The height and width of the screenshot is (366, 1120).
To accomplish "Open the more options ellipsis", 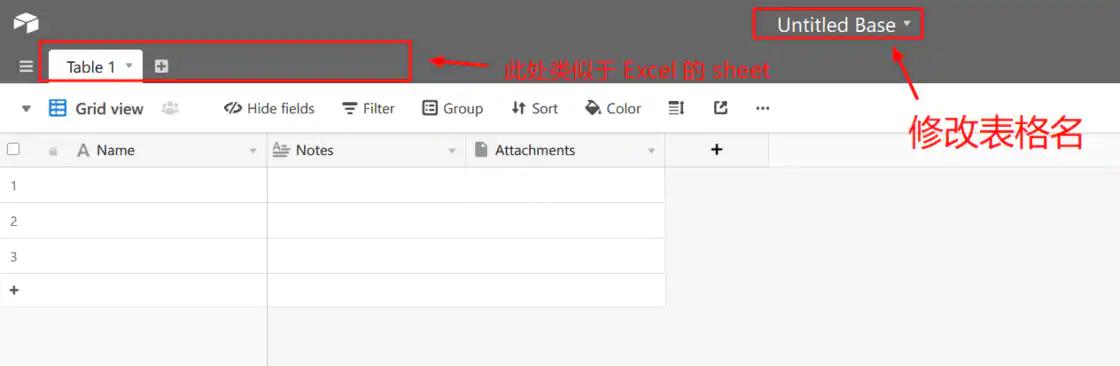I will 763,109.
